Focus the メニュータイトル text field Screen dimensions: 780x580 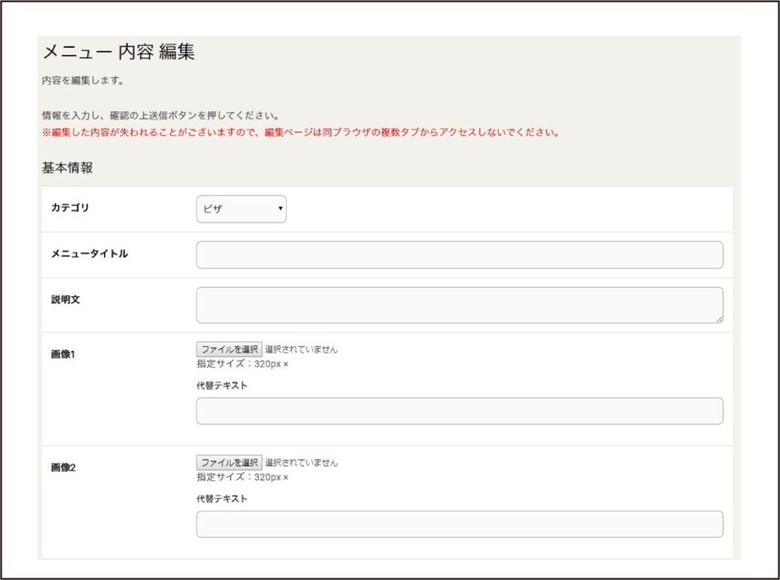point(460,255)
